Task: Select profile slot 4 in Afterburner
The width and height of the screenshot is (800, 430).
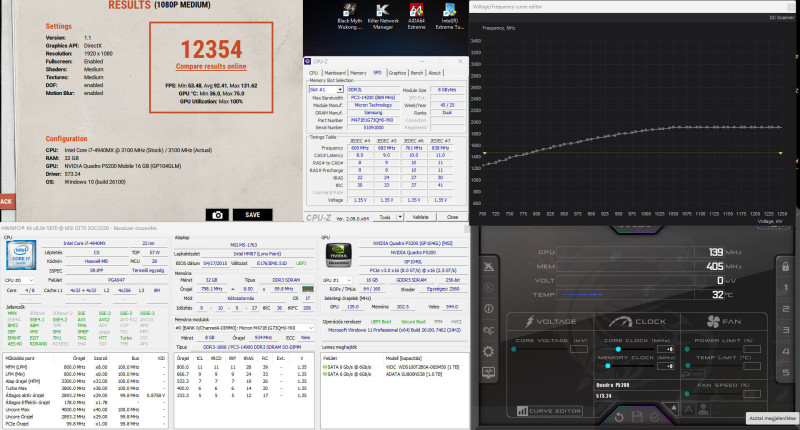Action: [x=785, y=351]
